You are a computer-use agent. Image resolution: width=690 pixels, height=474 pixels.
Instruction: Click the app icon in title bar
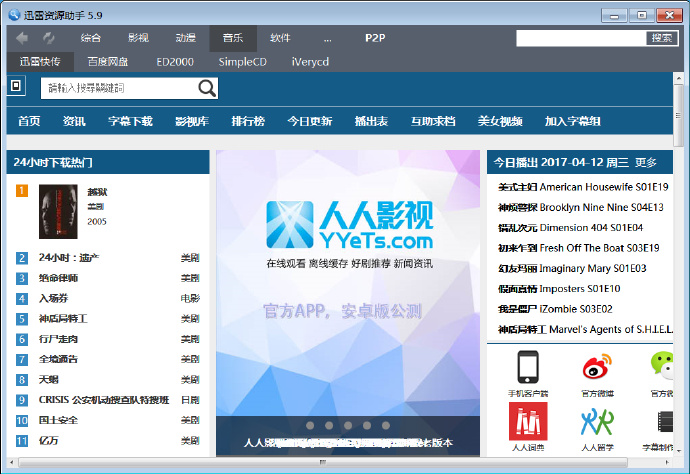[14, 15]
